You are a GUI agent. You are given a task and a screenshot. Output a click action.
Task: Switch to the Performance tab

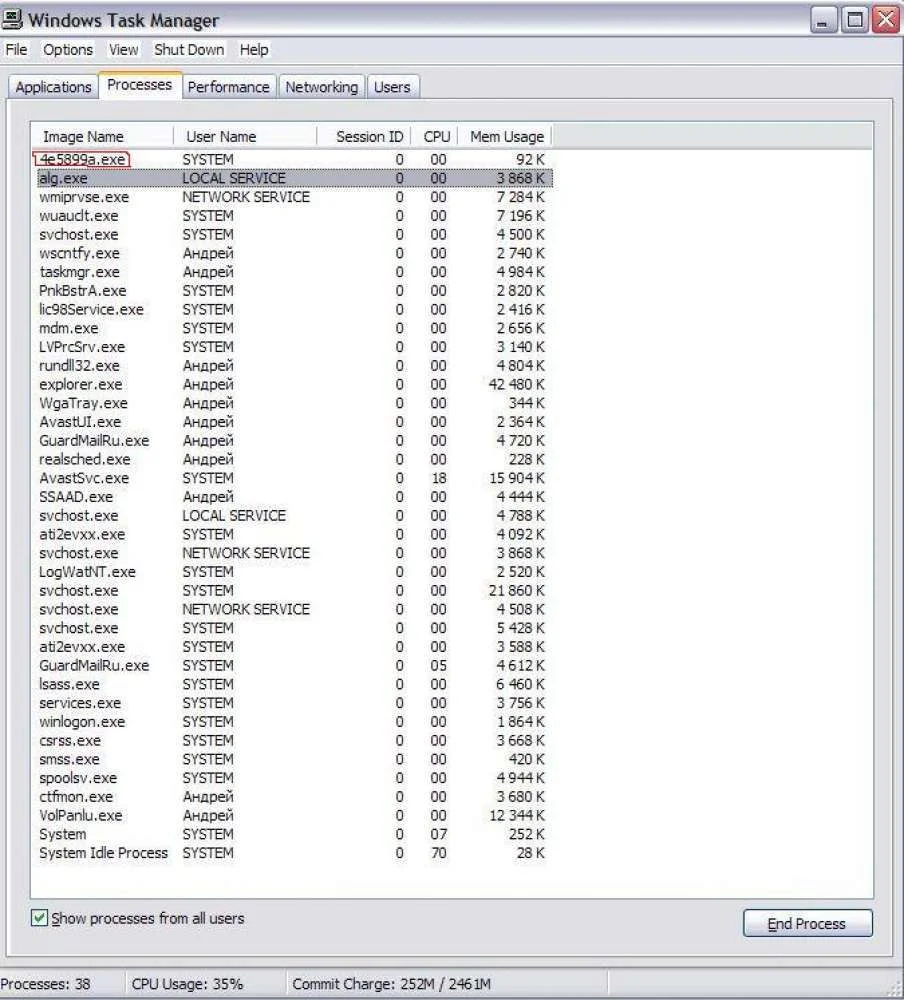[228, 87]
